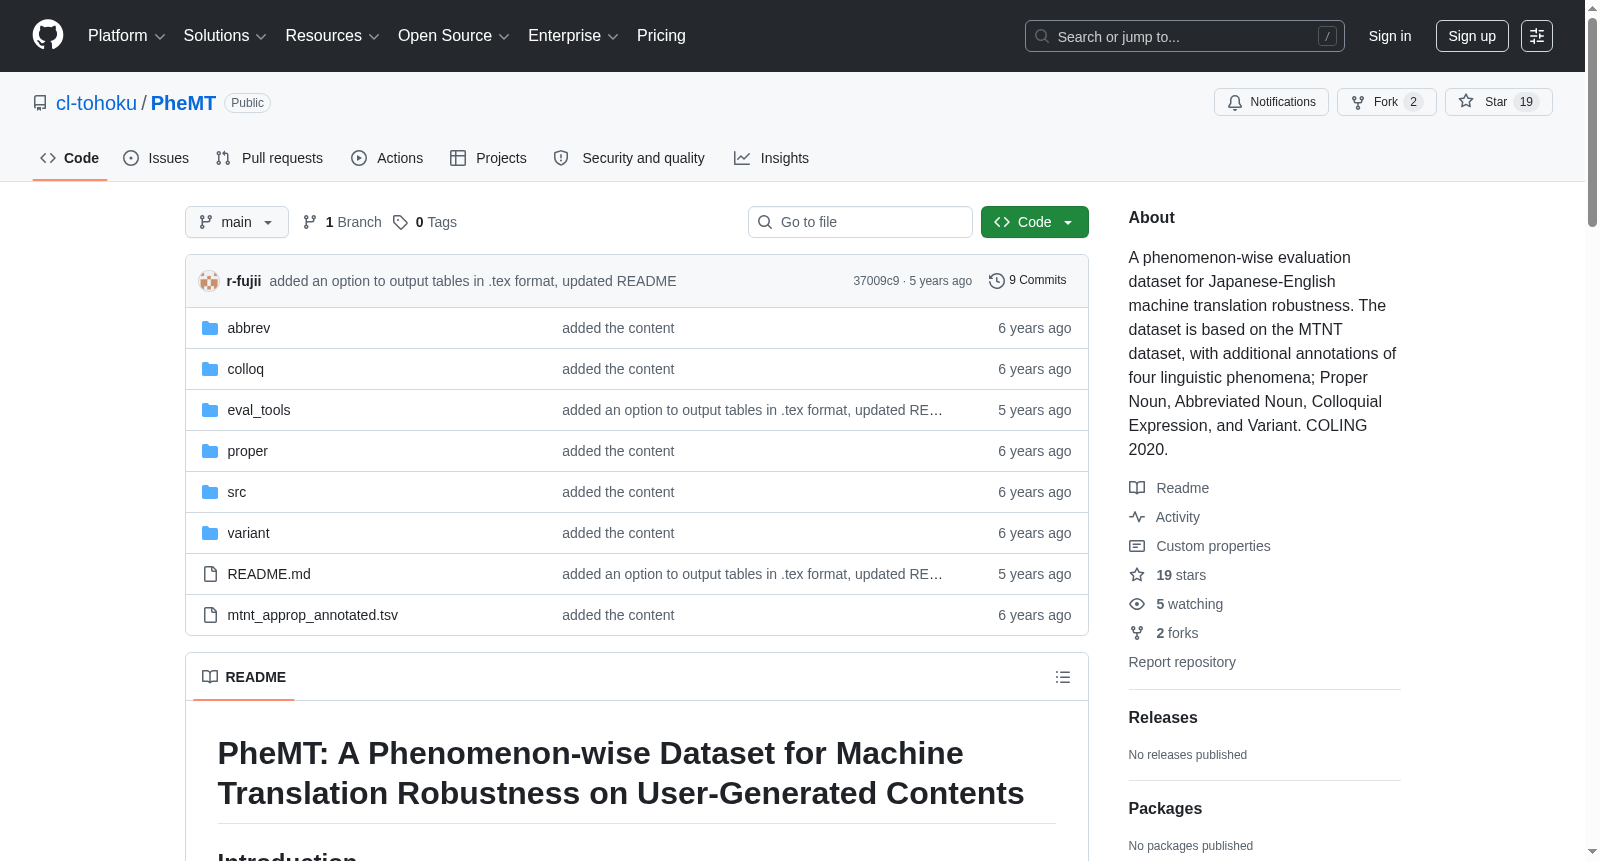This screenshot has width=1600, height=861.
Task: Open the Insights tab
Action: tap(771, 158)
